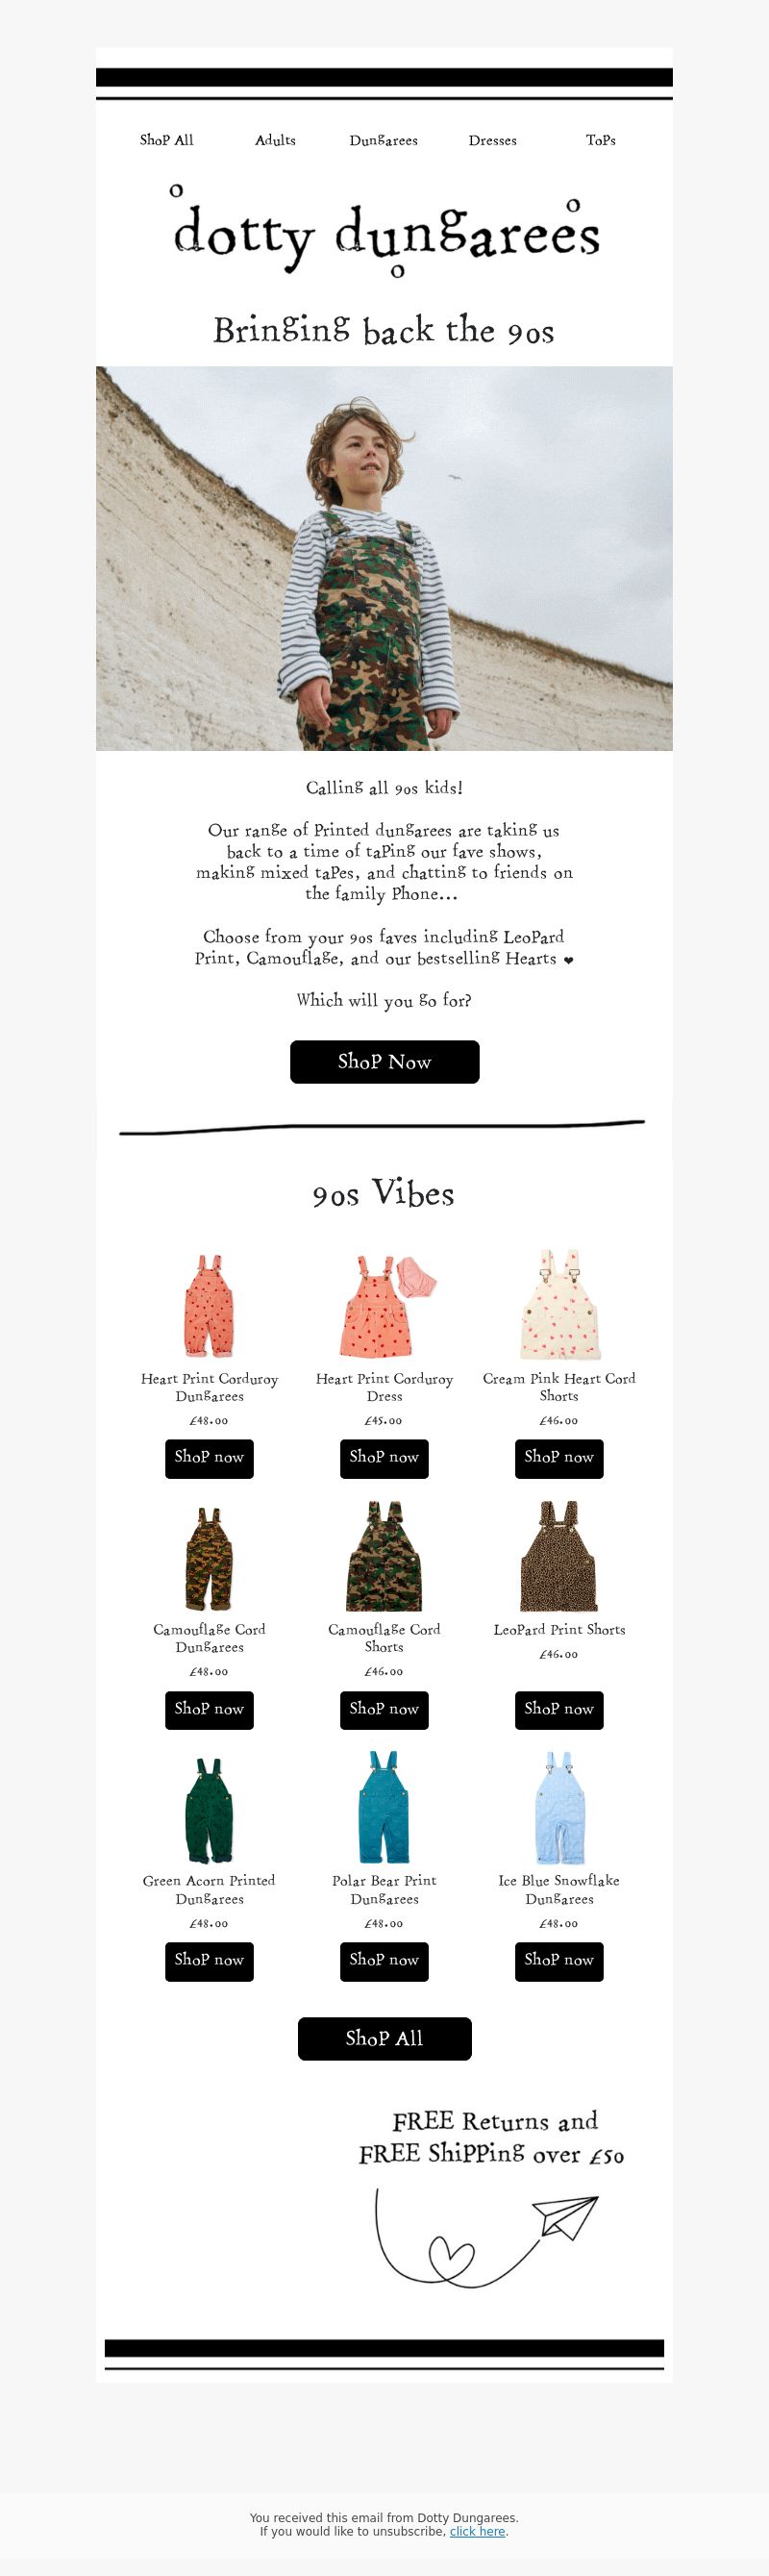Click the large Shop Now button
The width and height of the screenshot is (769, 2576).
(x=384, y=1062)
